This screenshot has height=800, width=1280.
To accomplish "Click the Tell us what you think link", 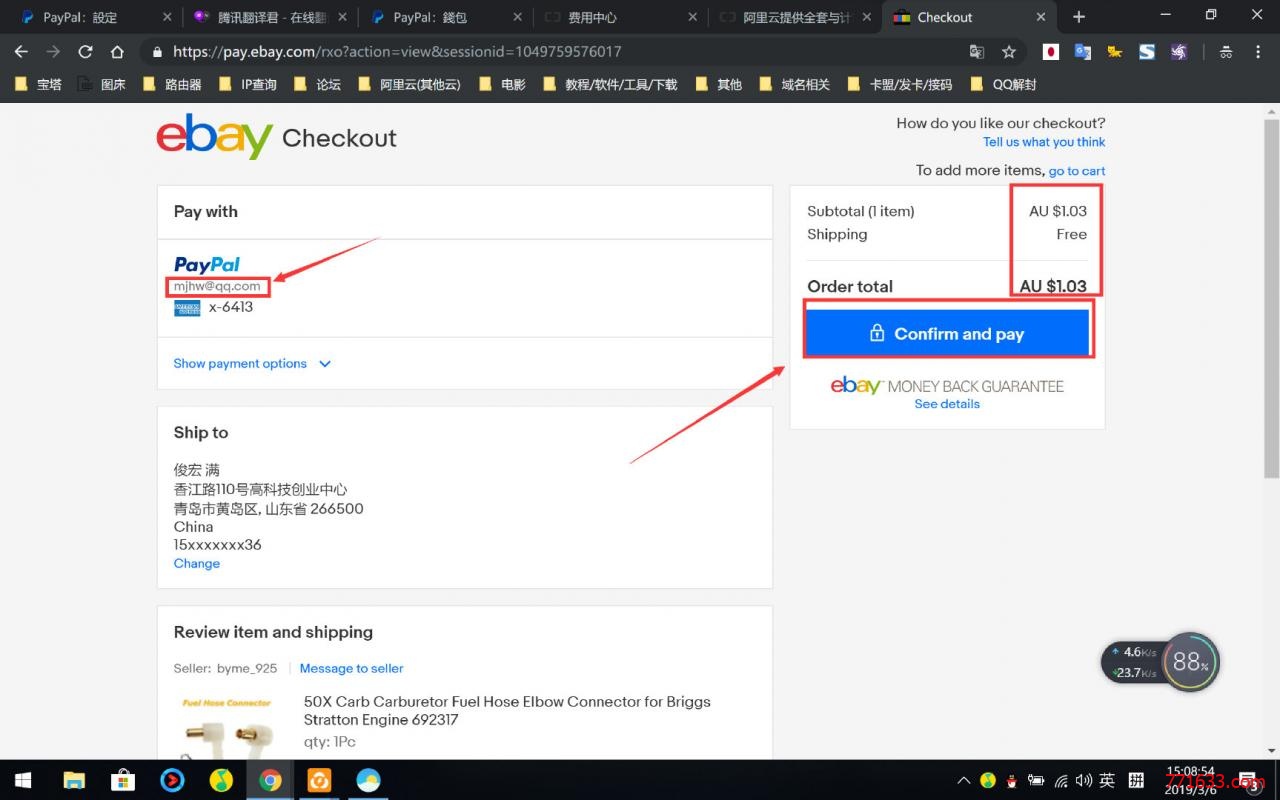I will point(1044,142).
